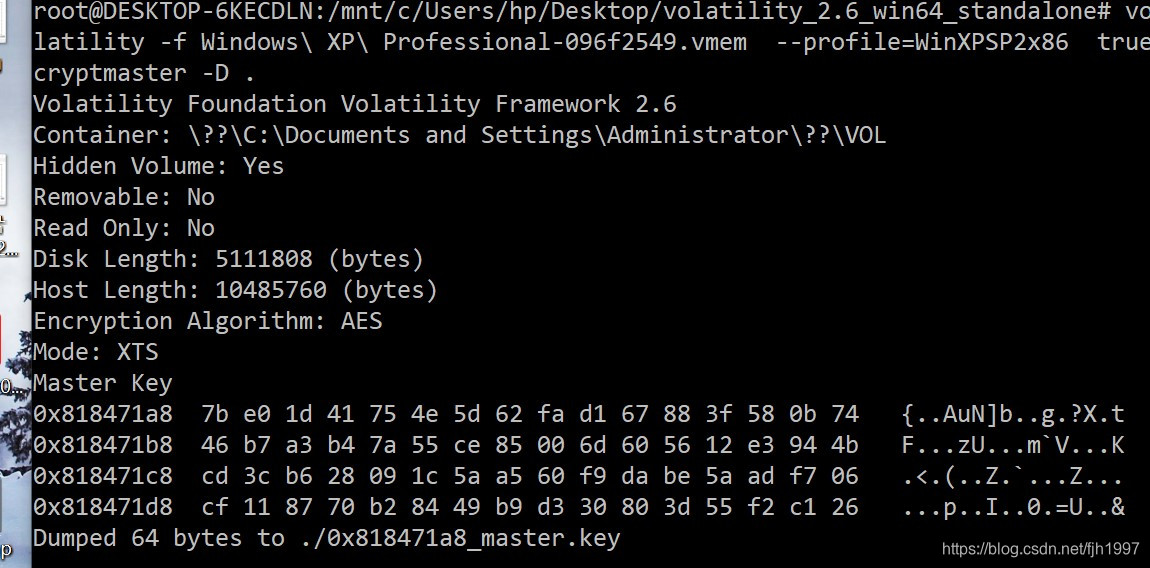Screen dimensions: 1150x568
Task: Click the 'Read Only: No' output line
Action: pos(124,227)
